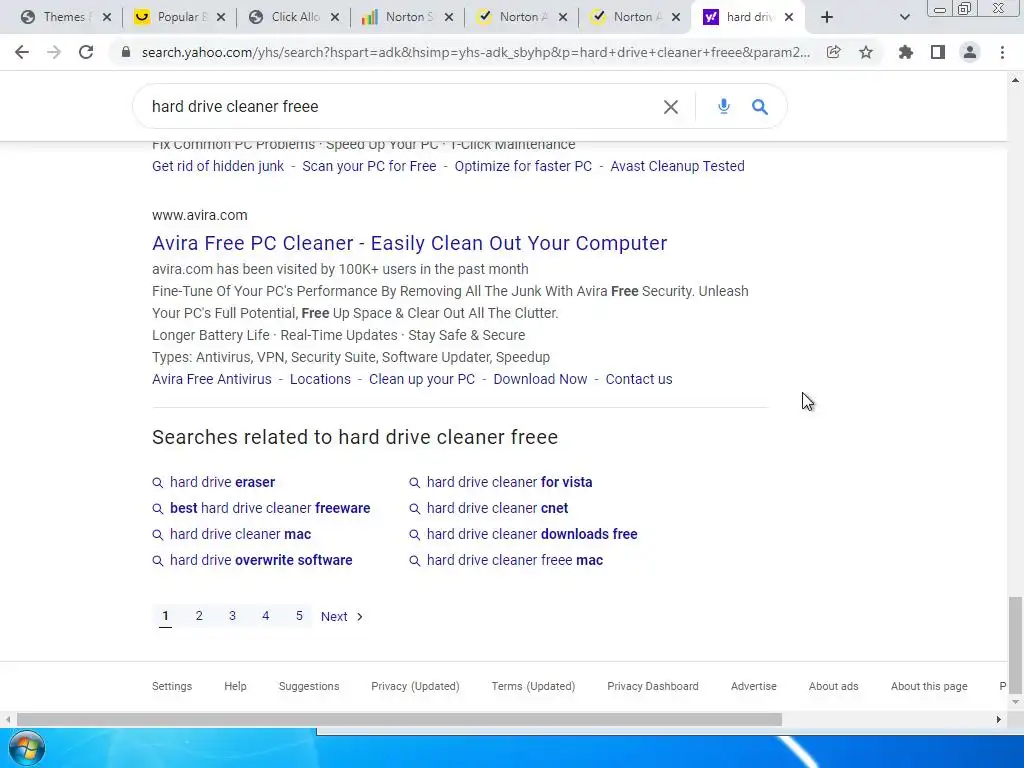Click the address bar URL
The height and width of the screenshot is (768, 1024).
(x=475, y=52)
